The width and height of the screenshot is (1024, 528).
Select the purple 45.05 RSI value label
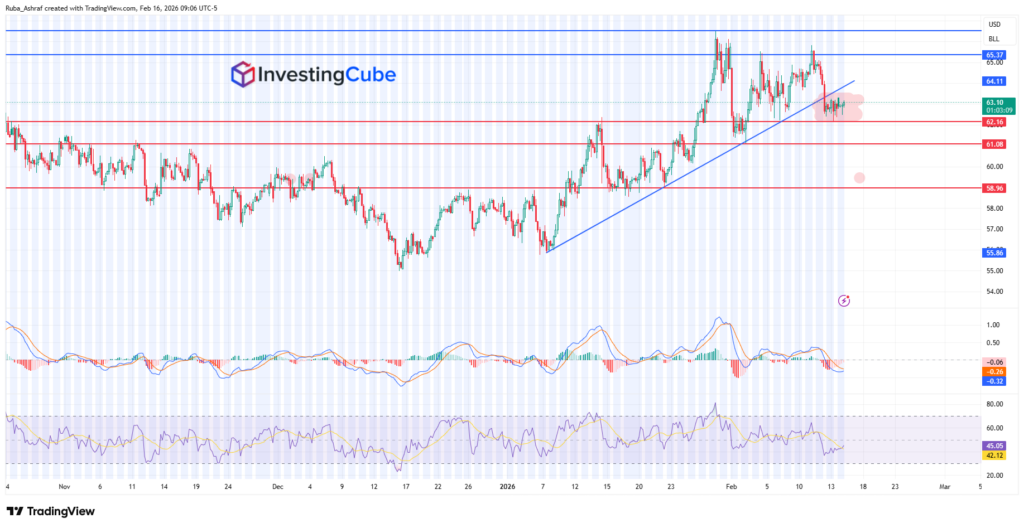(x=994, y=446)
